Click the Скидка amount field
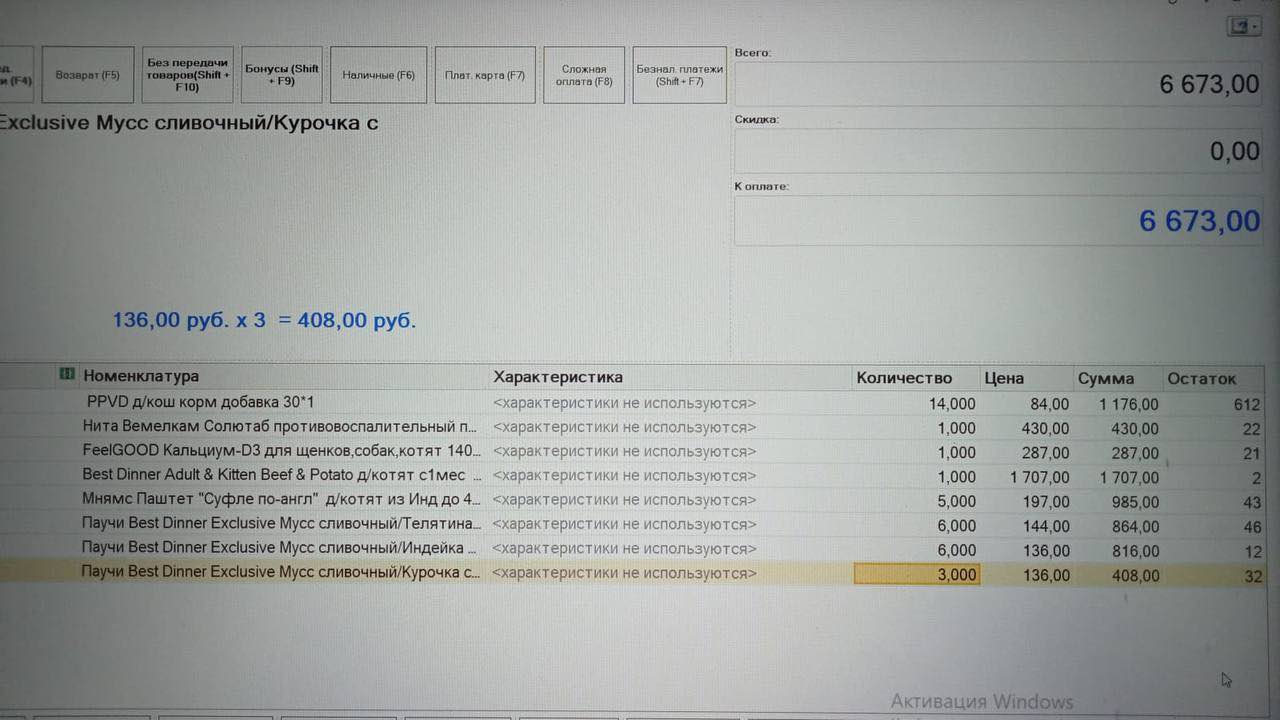This screenshot has height=720, width=1280. point(998,151)
